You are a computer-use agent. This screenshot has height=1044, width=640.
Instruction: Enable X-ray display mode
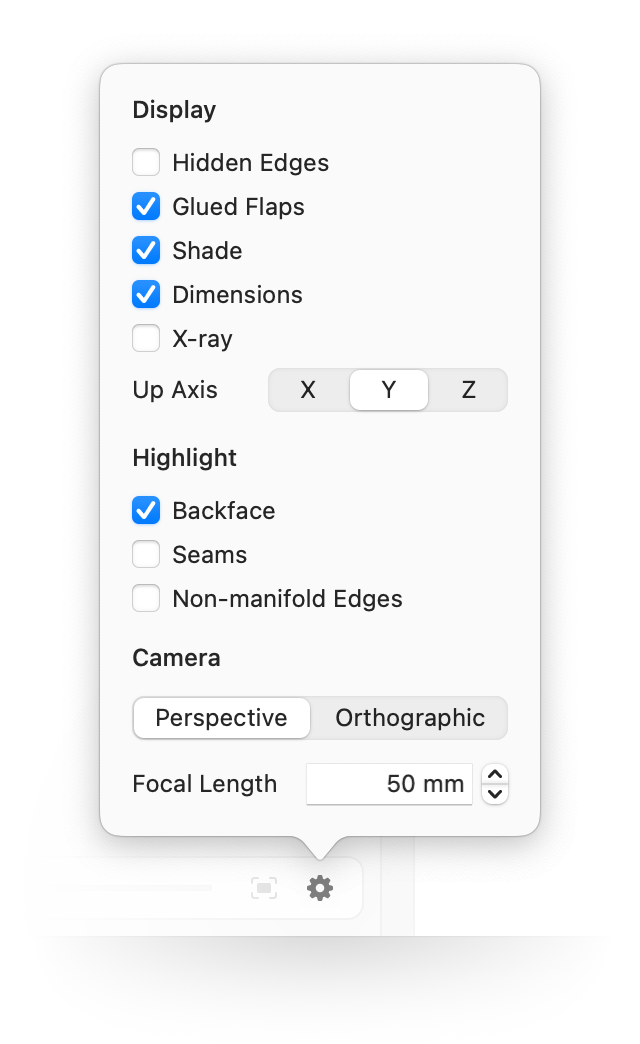pyautogui.click(x=146, y=339)
